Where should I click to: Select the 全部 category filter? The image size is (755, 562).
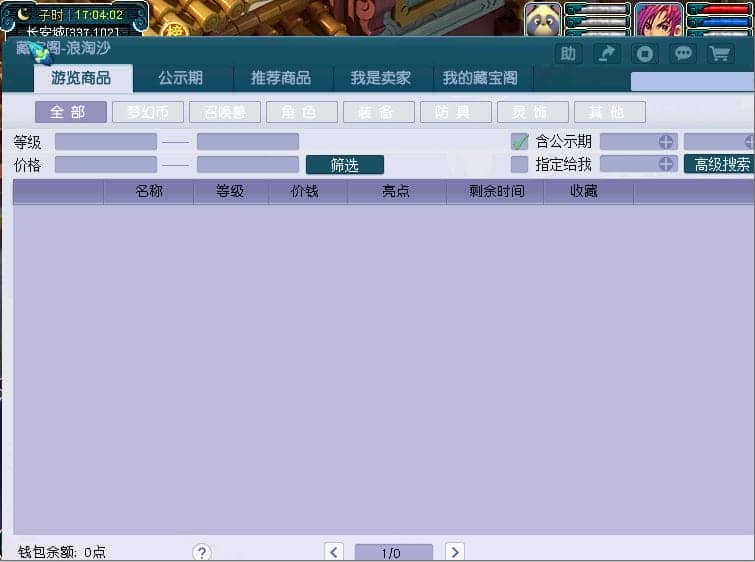click(x=70, y=112)
